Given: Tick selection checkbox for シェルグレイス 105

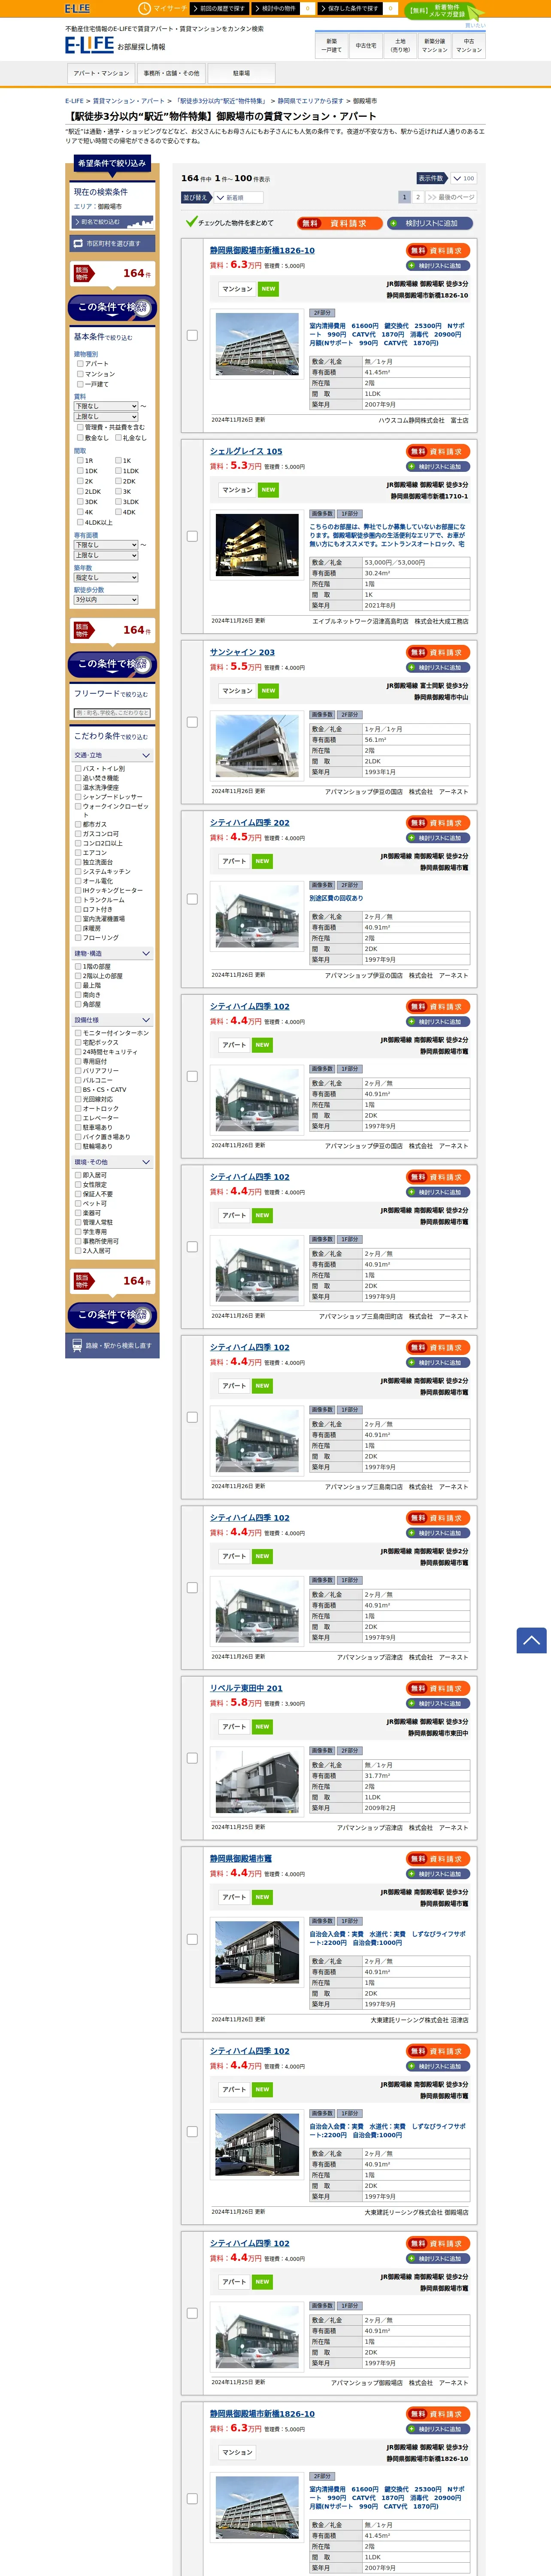Looking at the screenshot, I should tap(192, 536).
